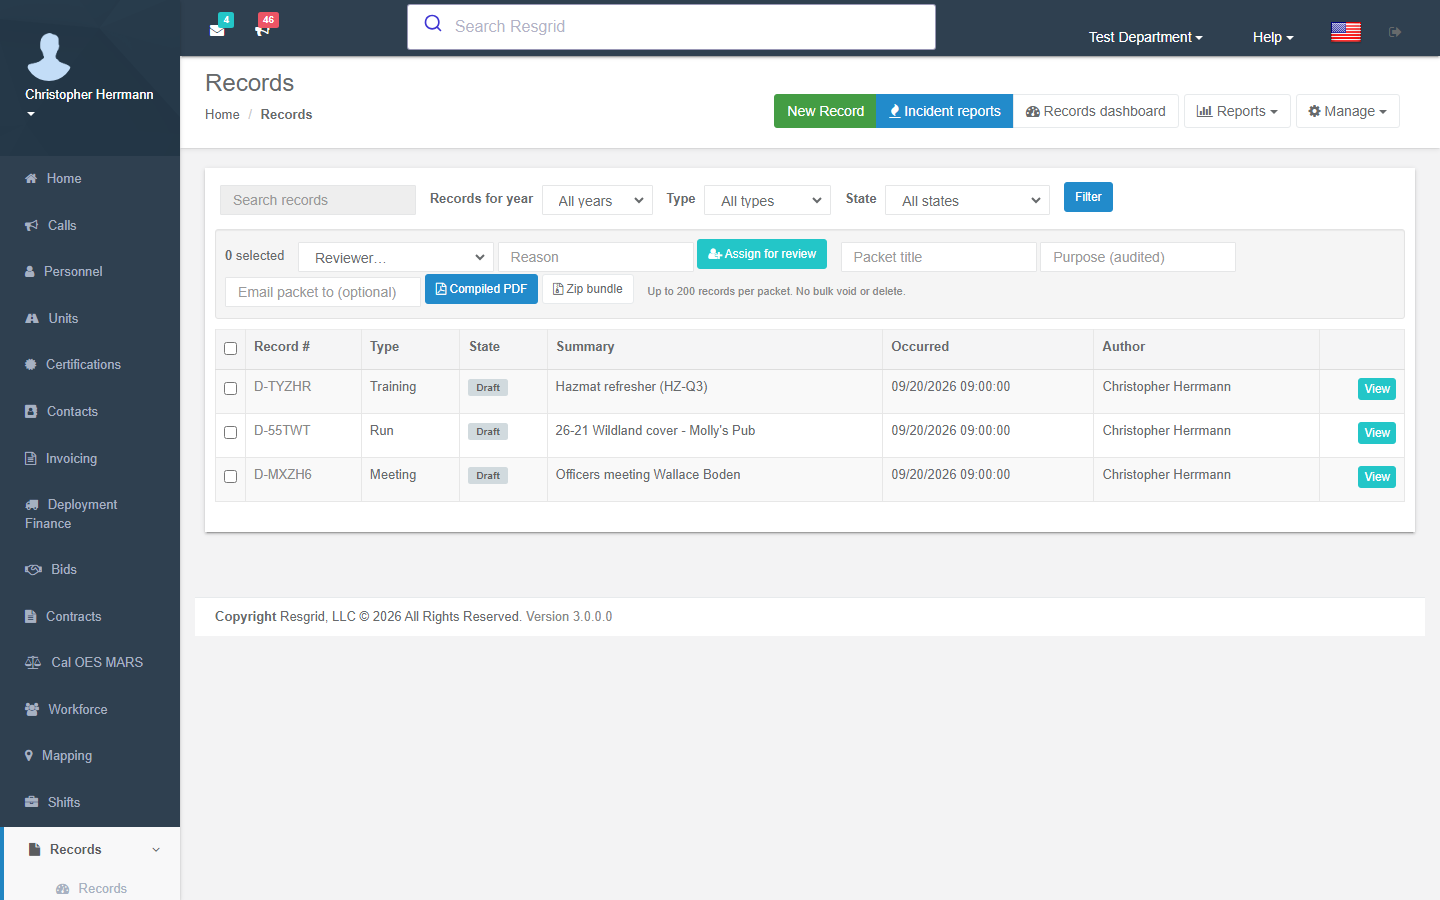Click the Home house icon in sidebar

point(31,178)
